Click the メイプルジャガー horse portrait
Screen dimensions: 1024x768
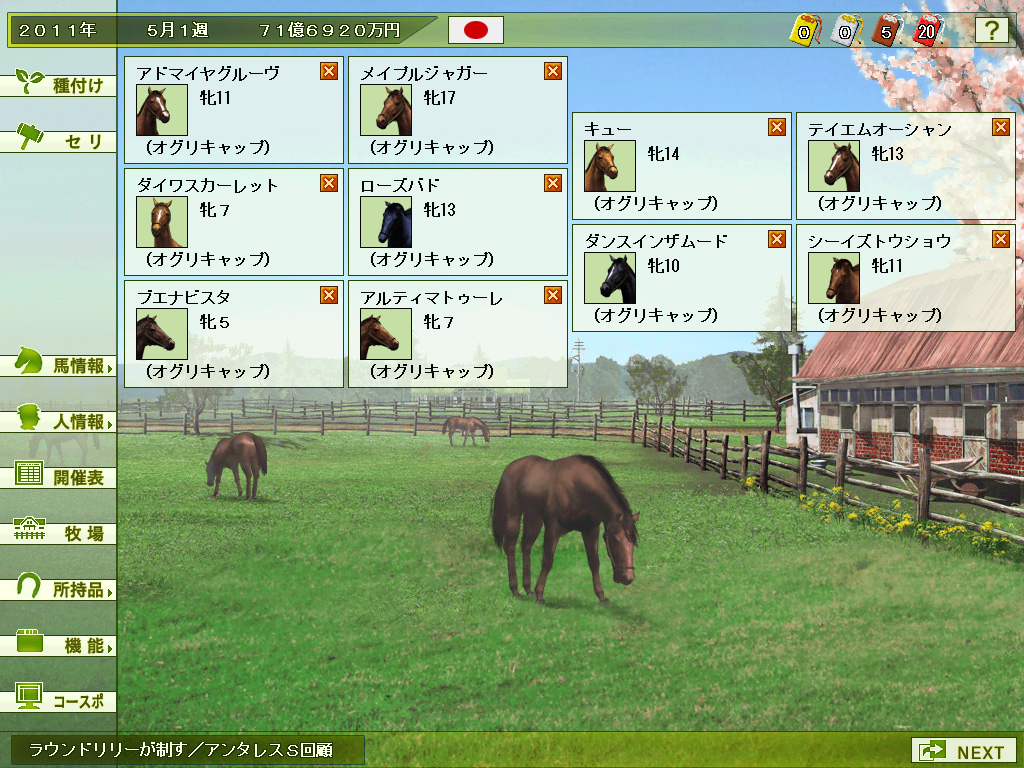tap(386, 110)
